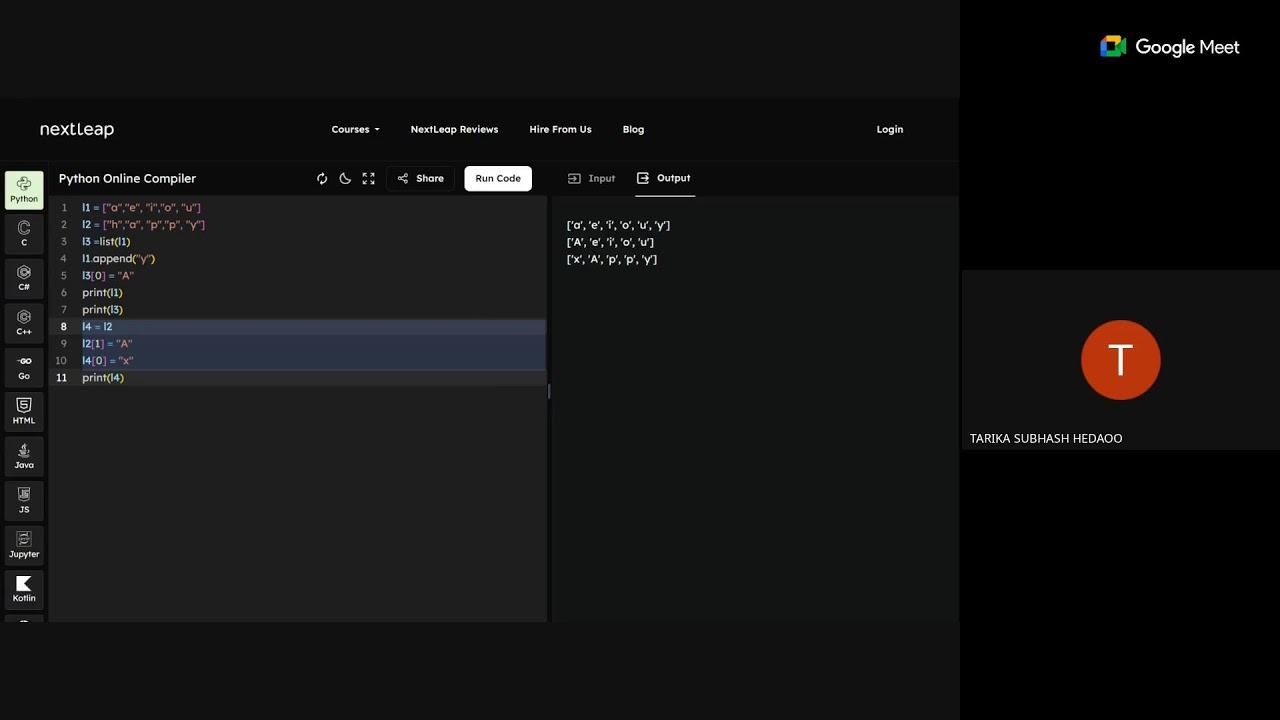Select JS language in sidebar
Viewport: 1280px width, 720px height.
coord(24,500)
